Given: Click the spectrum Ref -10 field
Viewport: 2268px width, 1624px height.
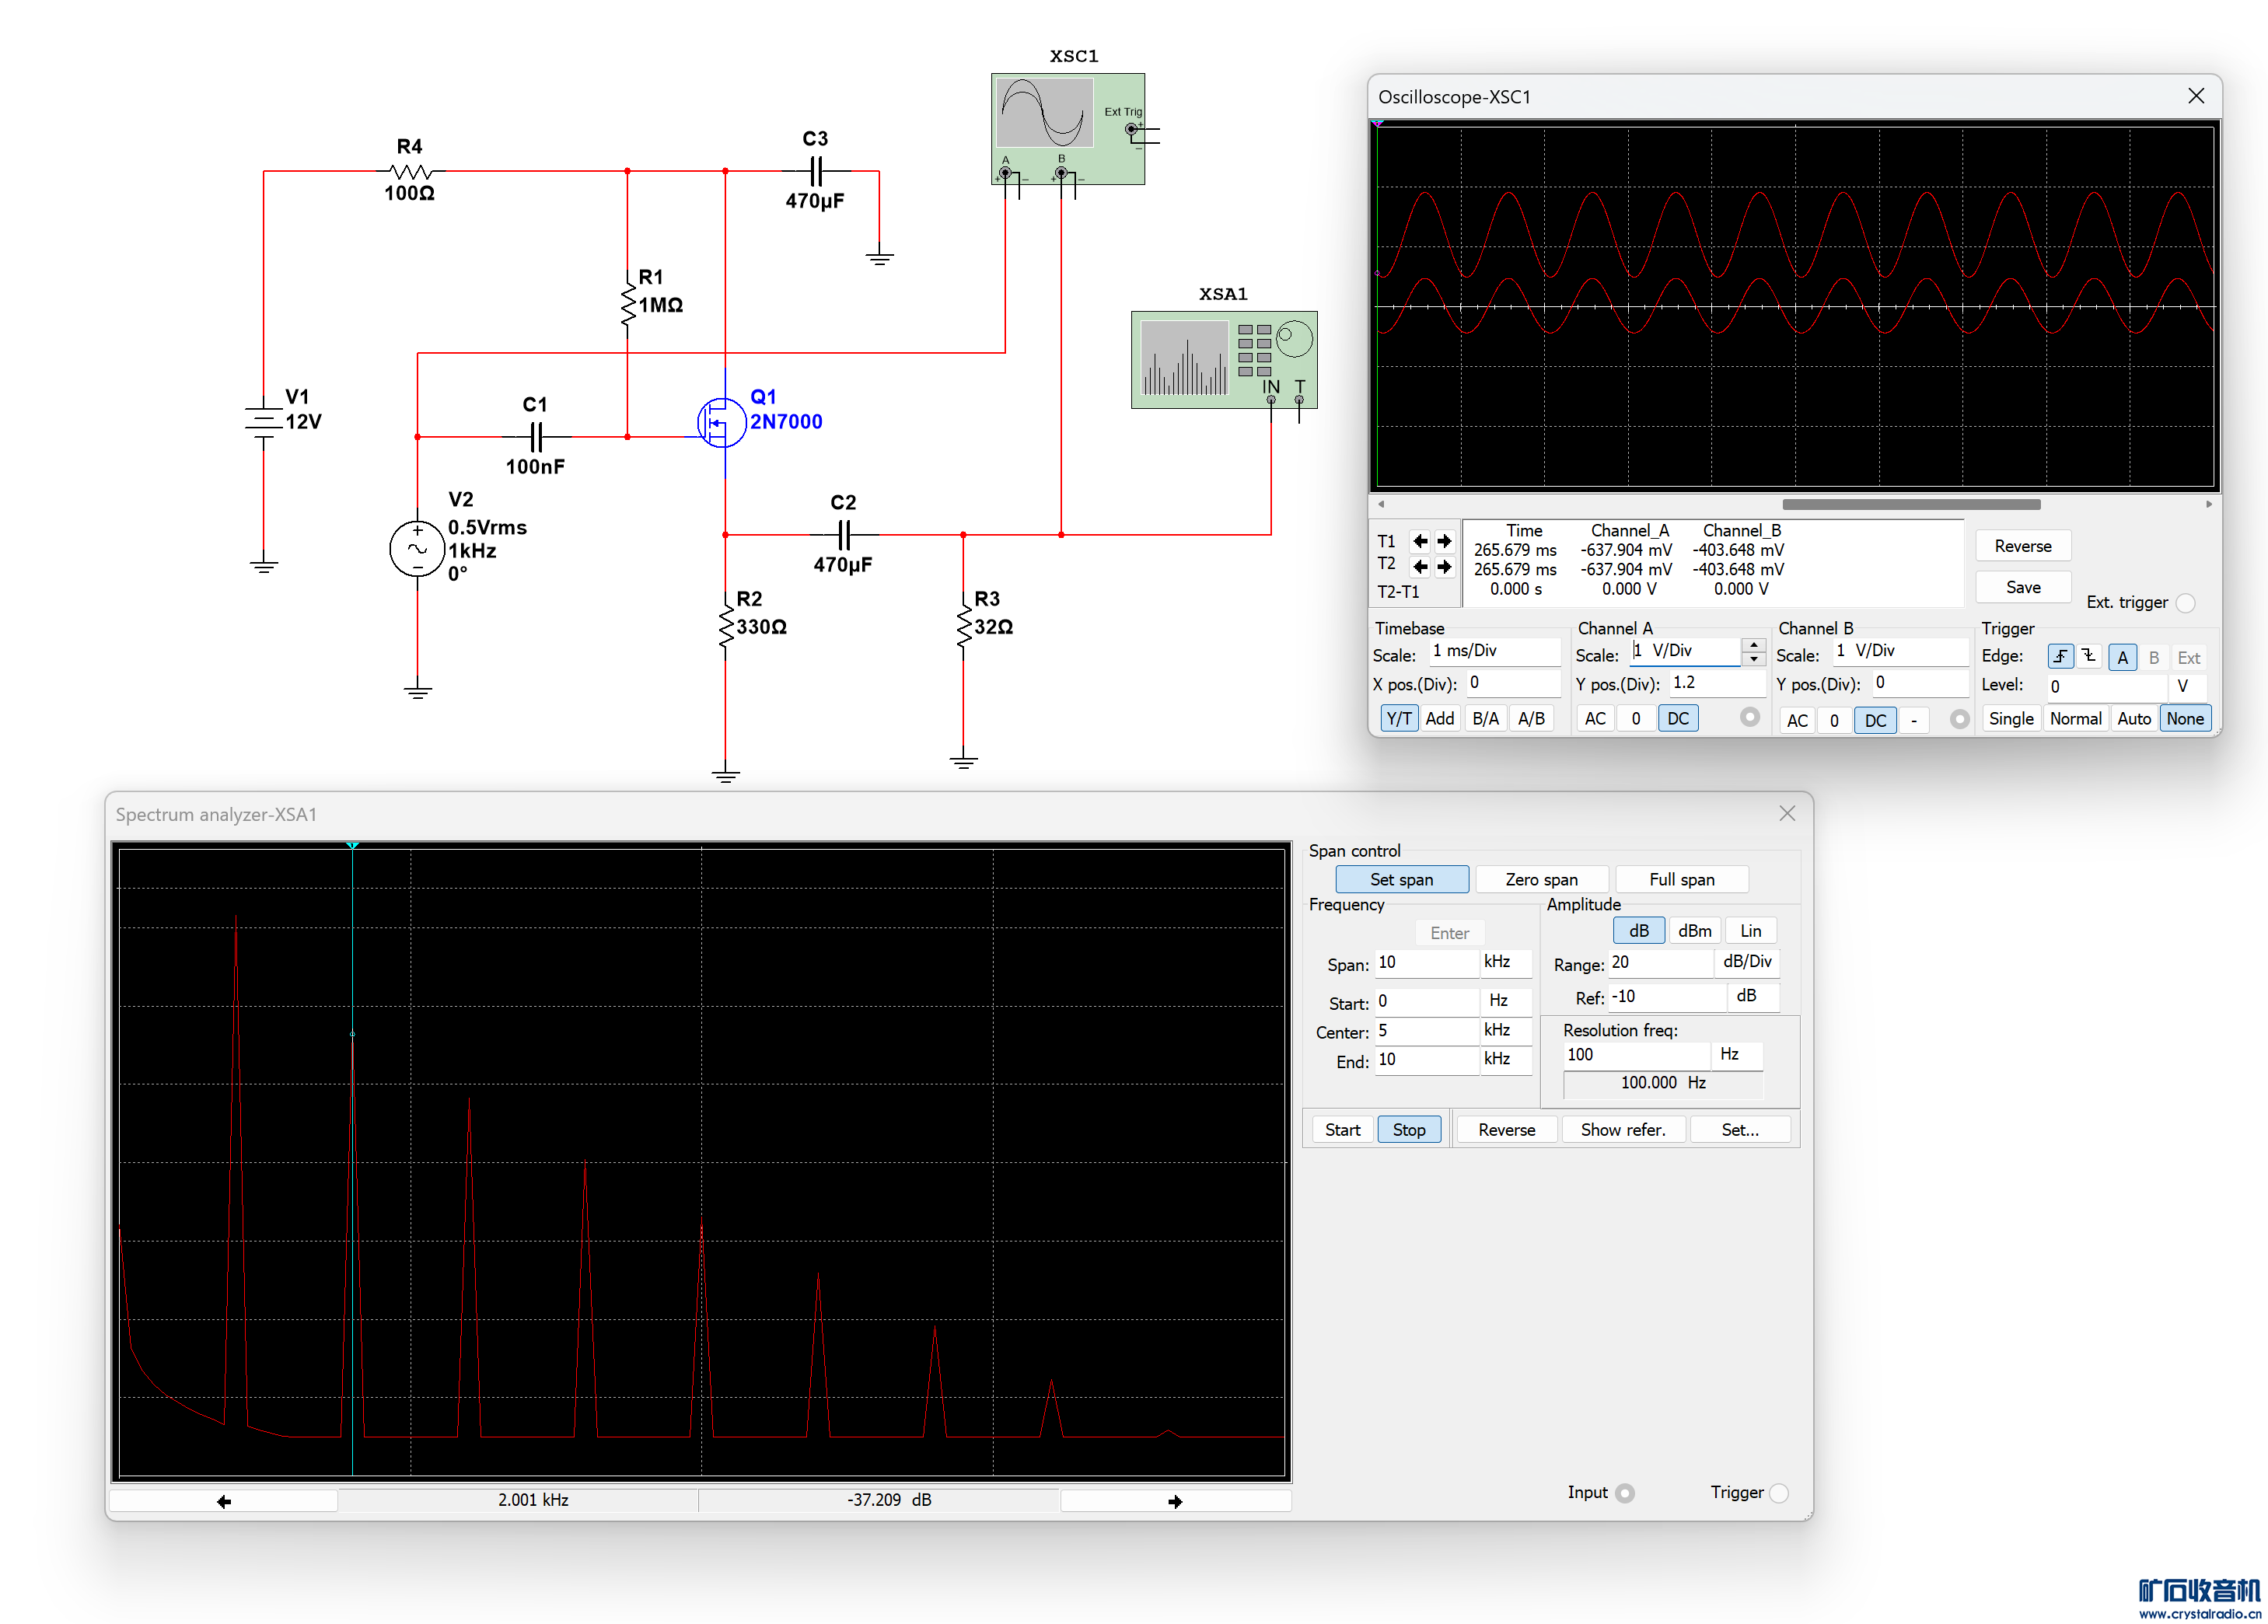Looking at the screenshot, I should (x=1667, y=996).
